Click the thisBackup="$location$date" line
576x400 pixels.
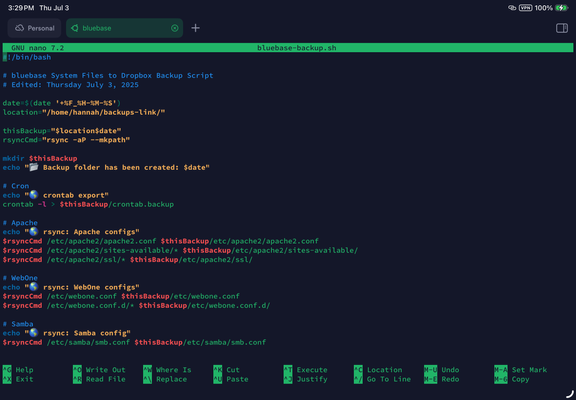click(x=62, y=131)
